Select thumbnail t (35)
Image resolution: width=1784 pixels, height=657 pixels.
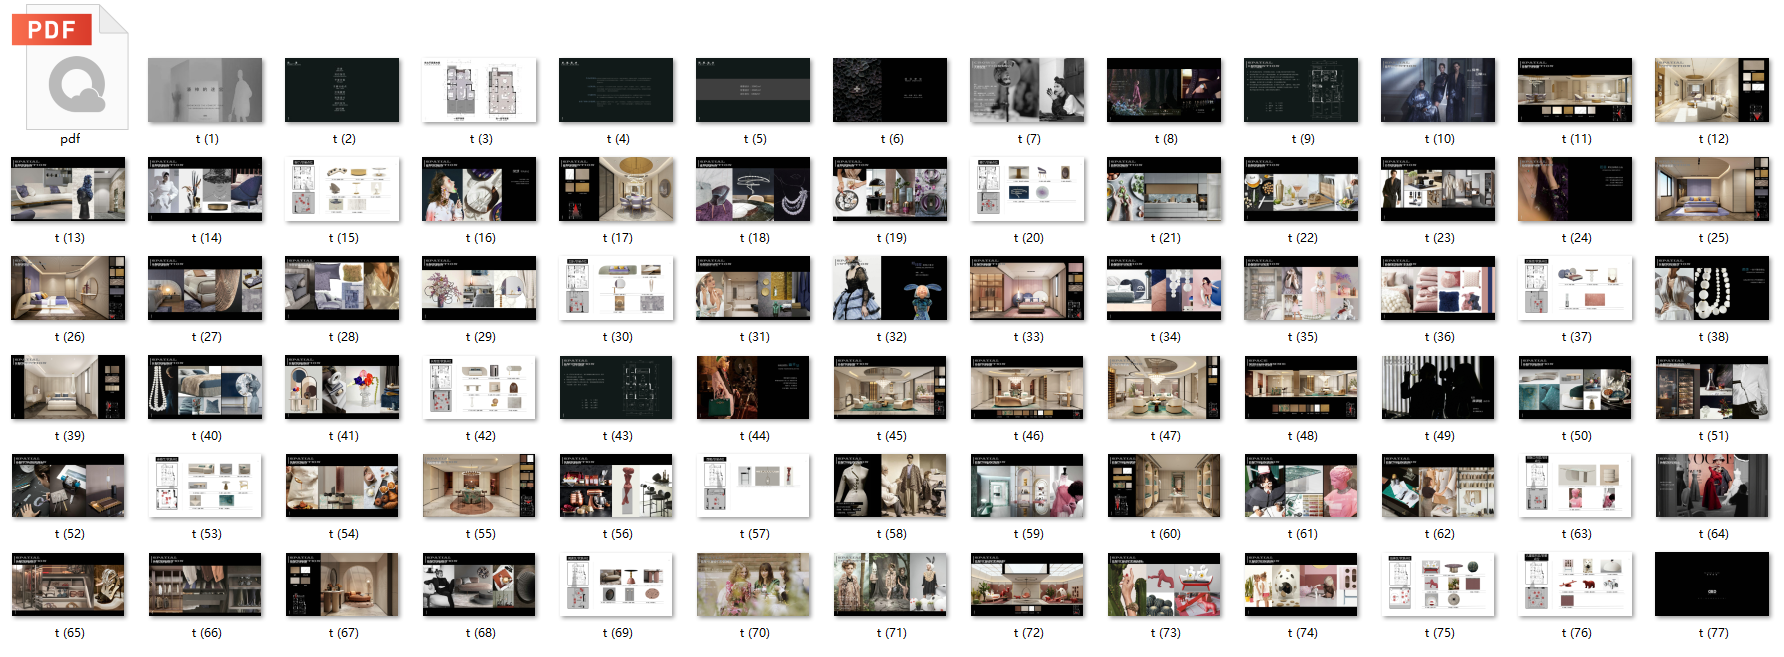[x=1301, y=288]
